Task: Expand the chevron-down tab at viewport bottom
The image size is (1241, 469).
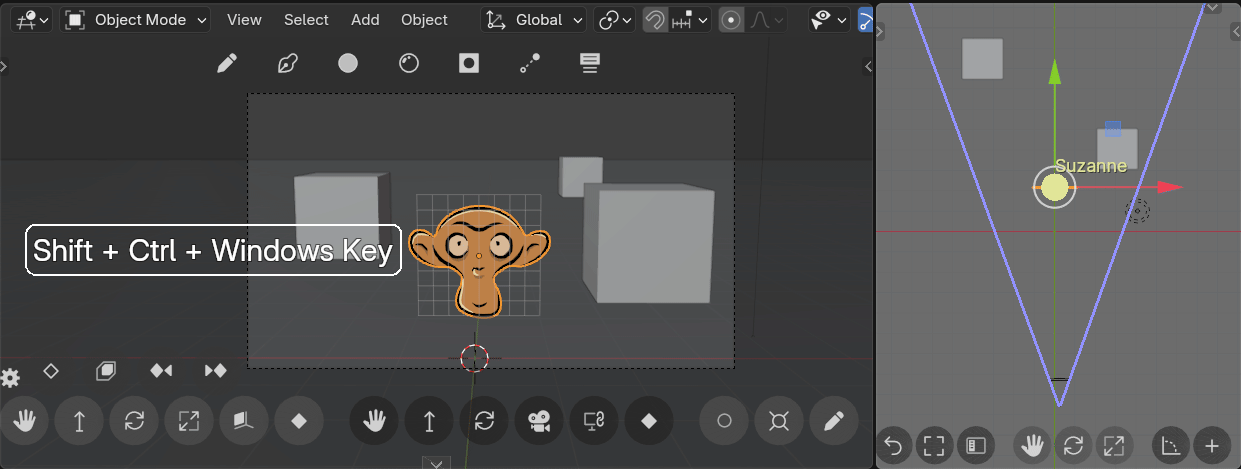Action: [x=435, y=462]
